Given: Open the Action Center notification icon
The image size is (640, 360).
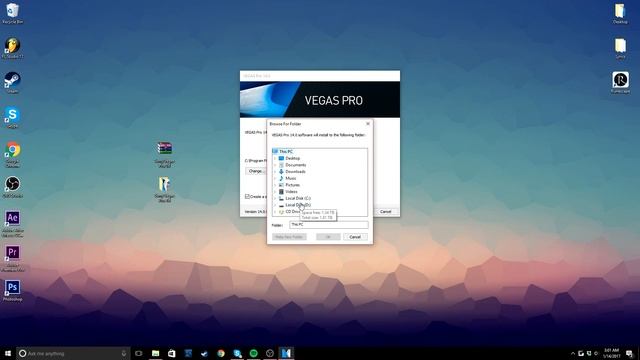Looking at the screenshot, I should (x=629, y=353).
